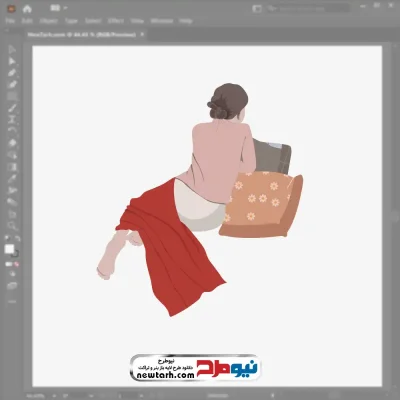Open the Type menu

click(x=71, y=21)
